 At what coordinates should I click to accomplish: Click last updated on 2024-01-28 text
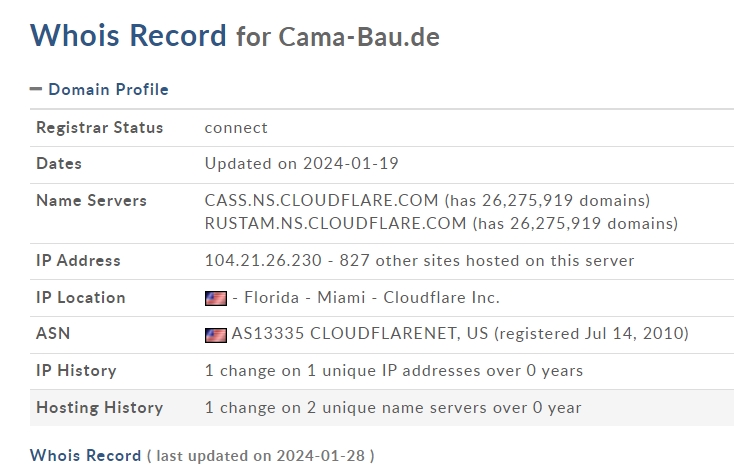[x=261, y=456]
